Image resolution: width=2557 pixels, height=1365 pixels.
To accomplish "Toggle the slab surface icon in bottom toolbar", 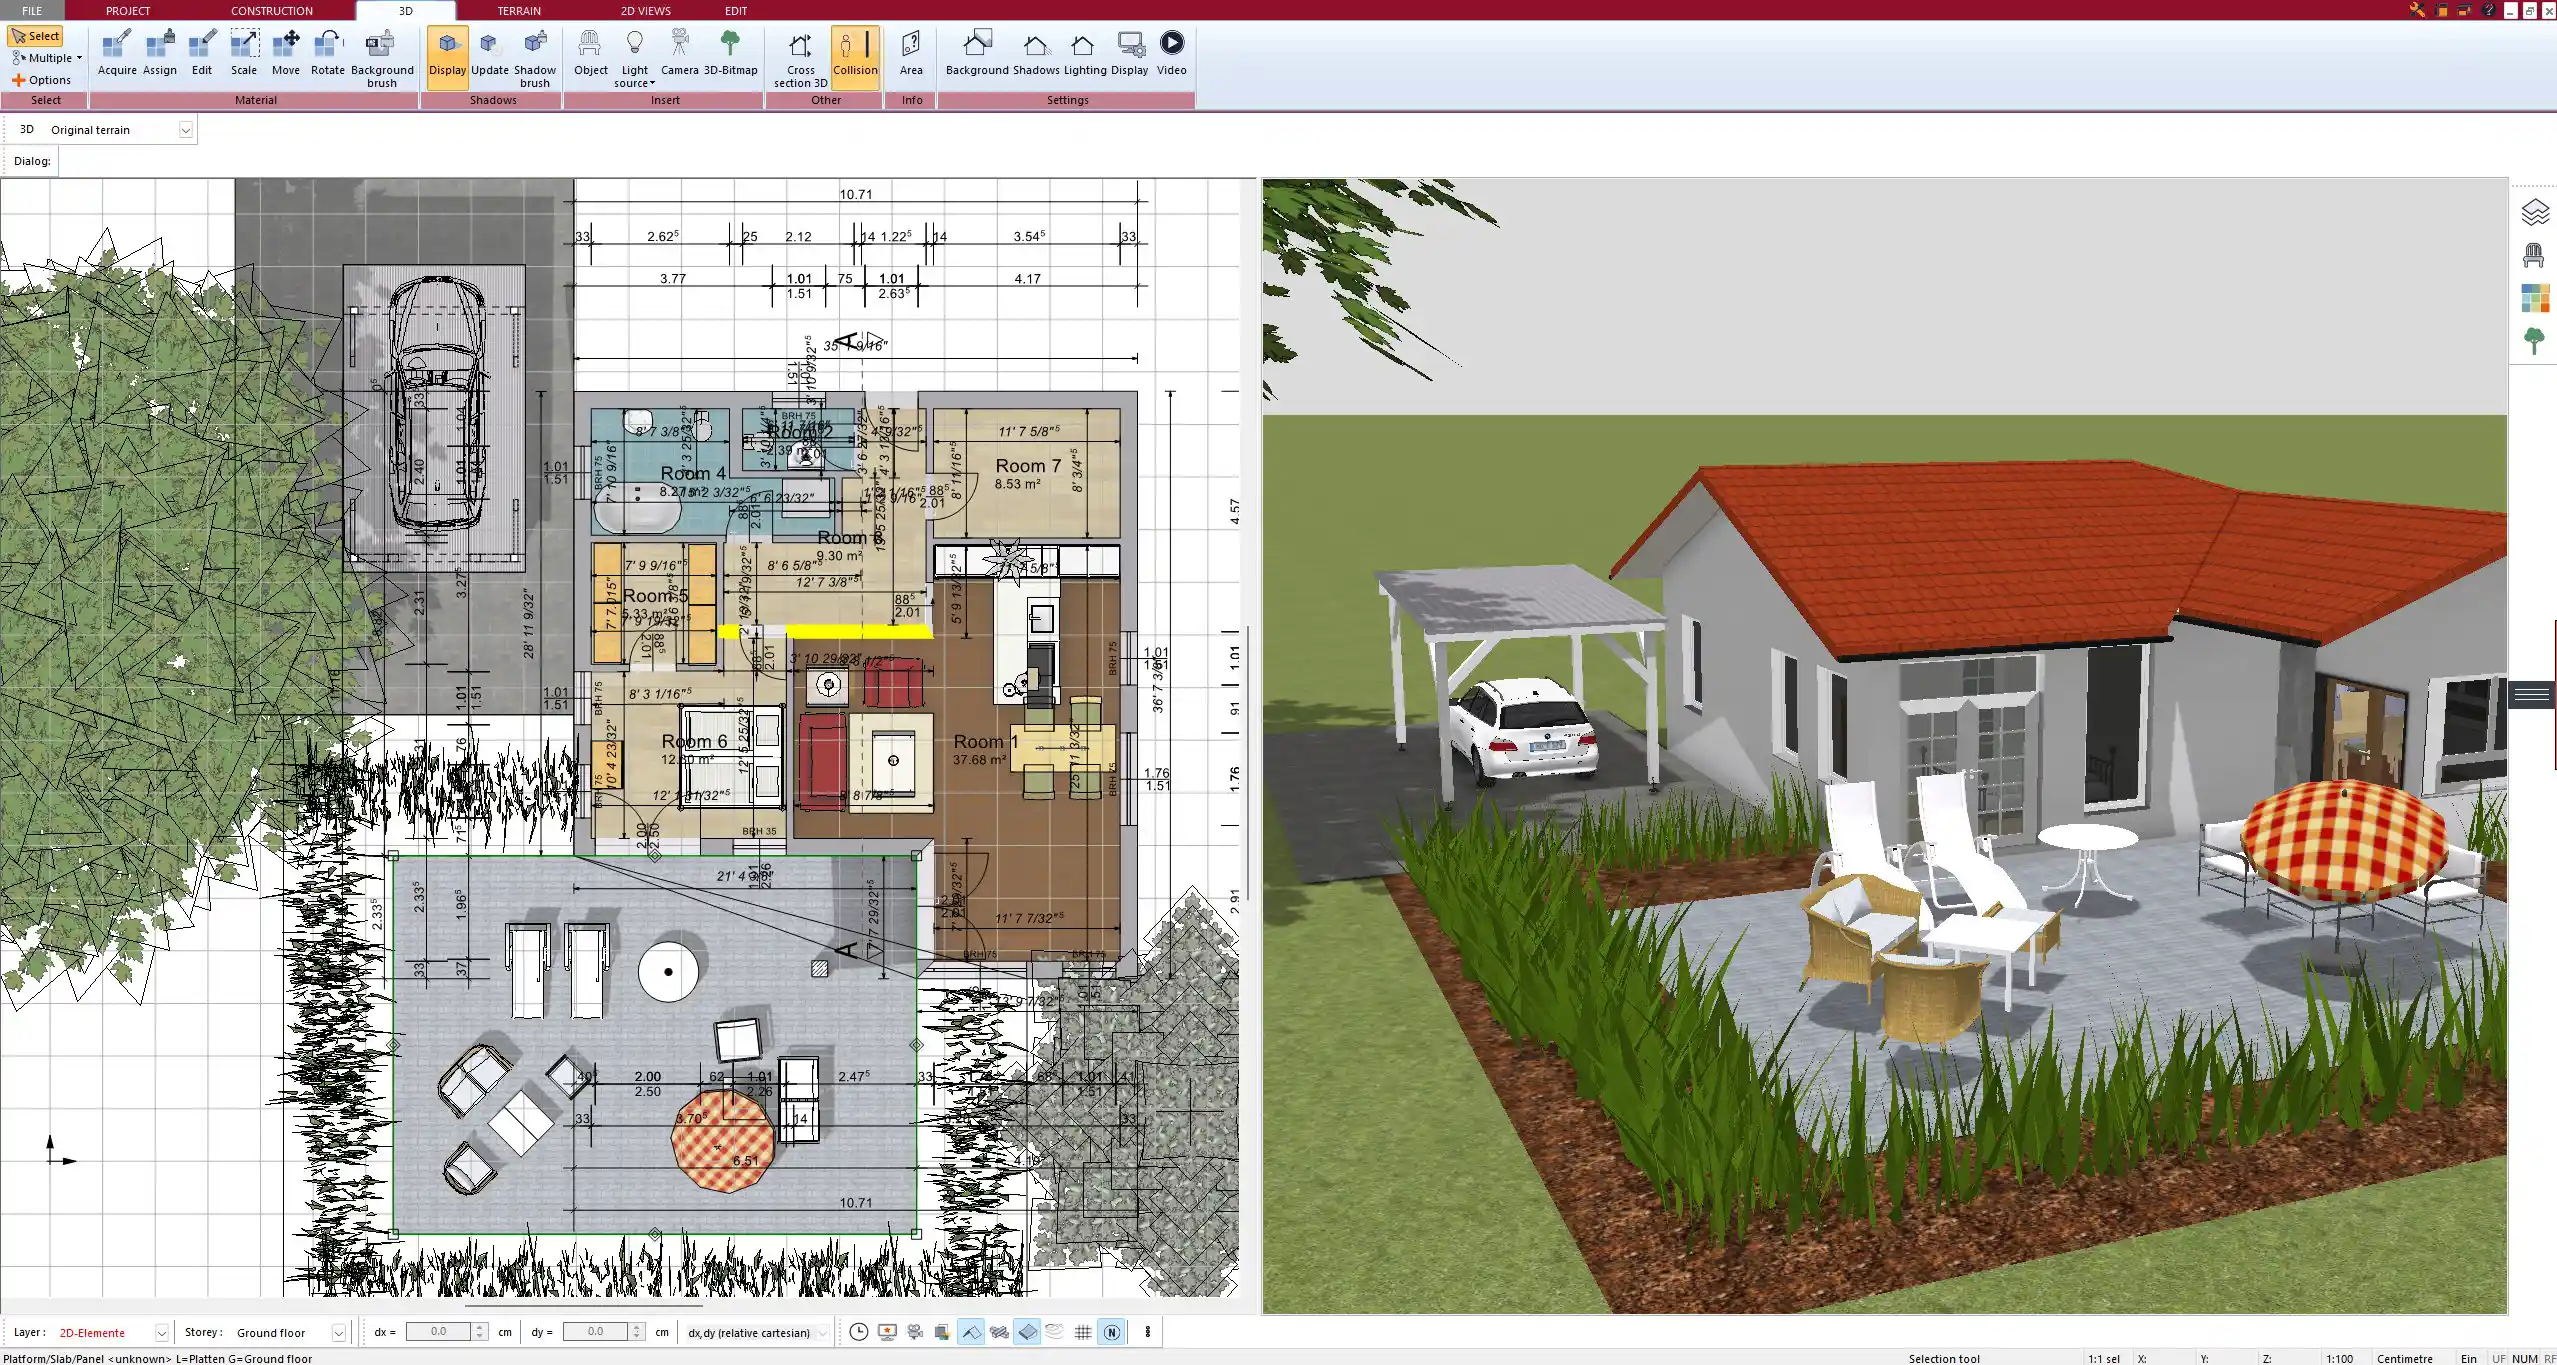I will [x=1027, y=1332].
